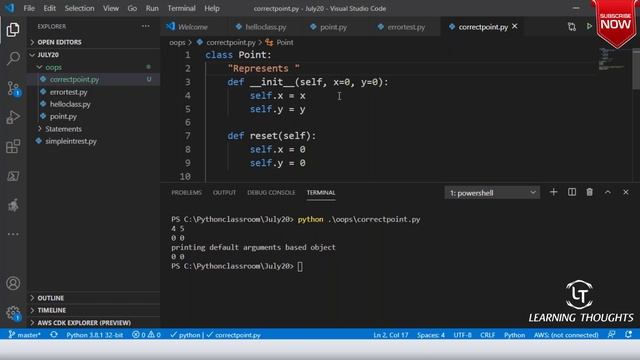Click VS Code logo in title bar
640x360 pixels.
point(9,8)
